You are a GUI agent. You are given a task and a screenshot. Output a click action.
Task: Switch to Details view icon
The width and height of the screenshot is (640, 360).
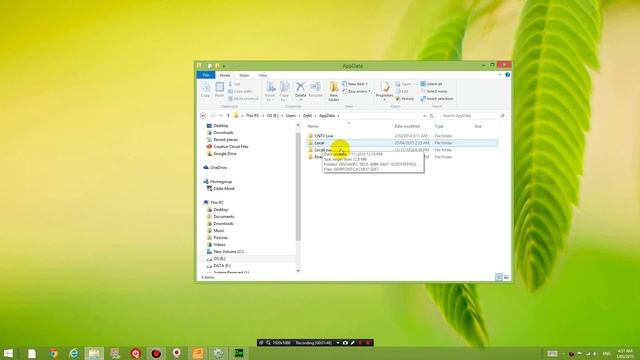click(499, 277)
